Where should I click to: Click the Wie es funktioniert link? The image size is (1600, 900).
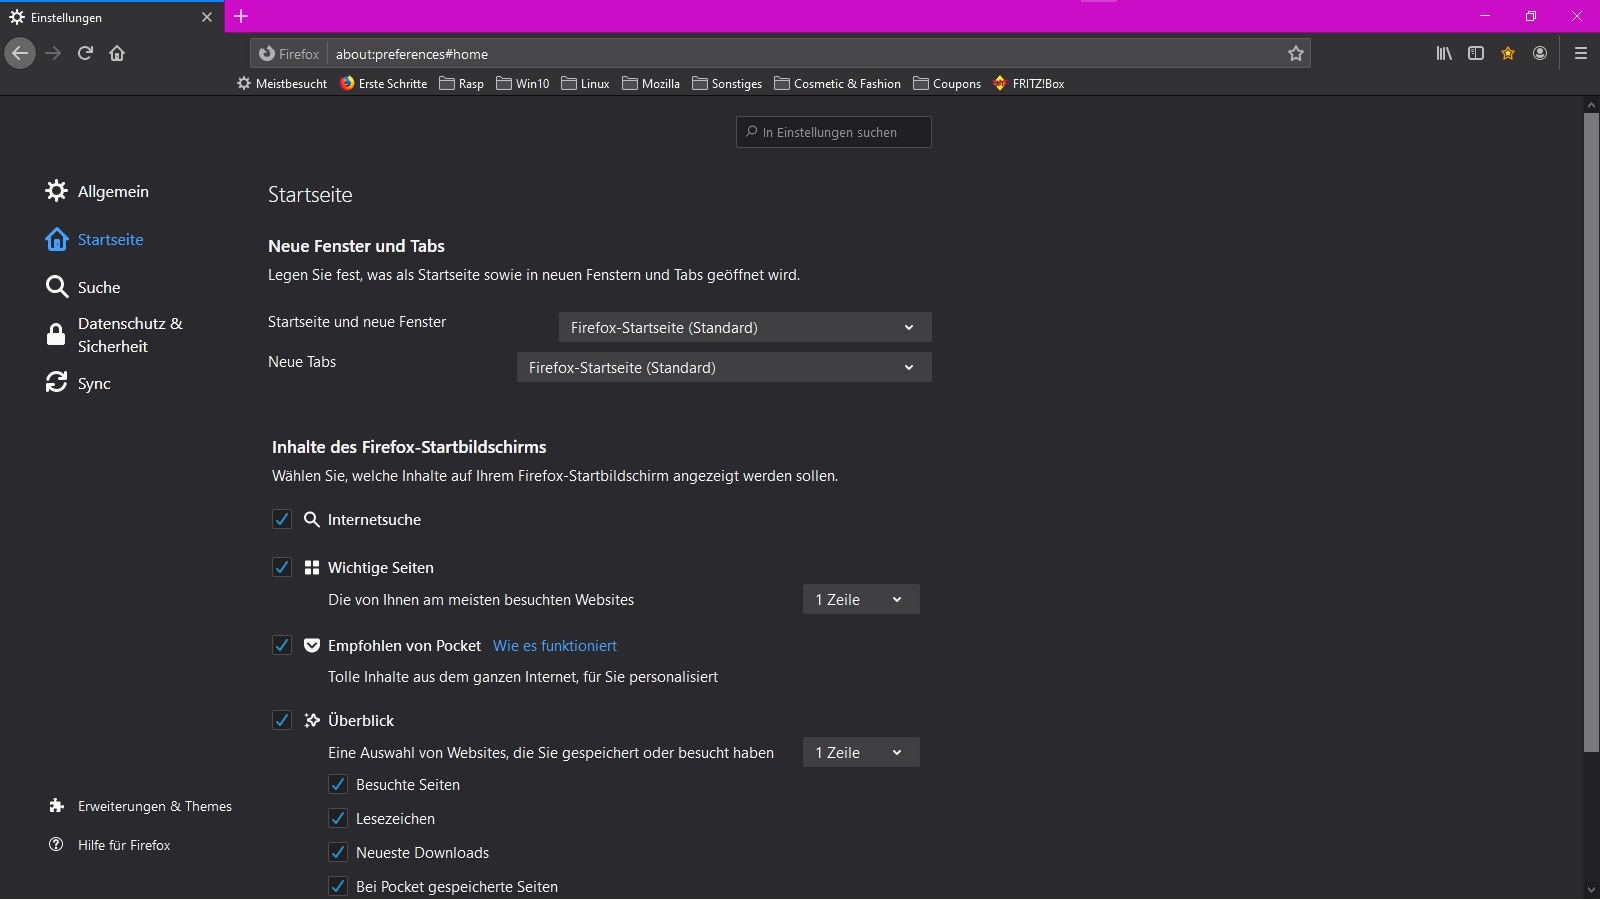point(554,646)
